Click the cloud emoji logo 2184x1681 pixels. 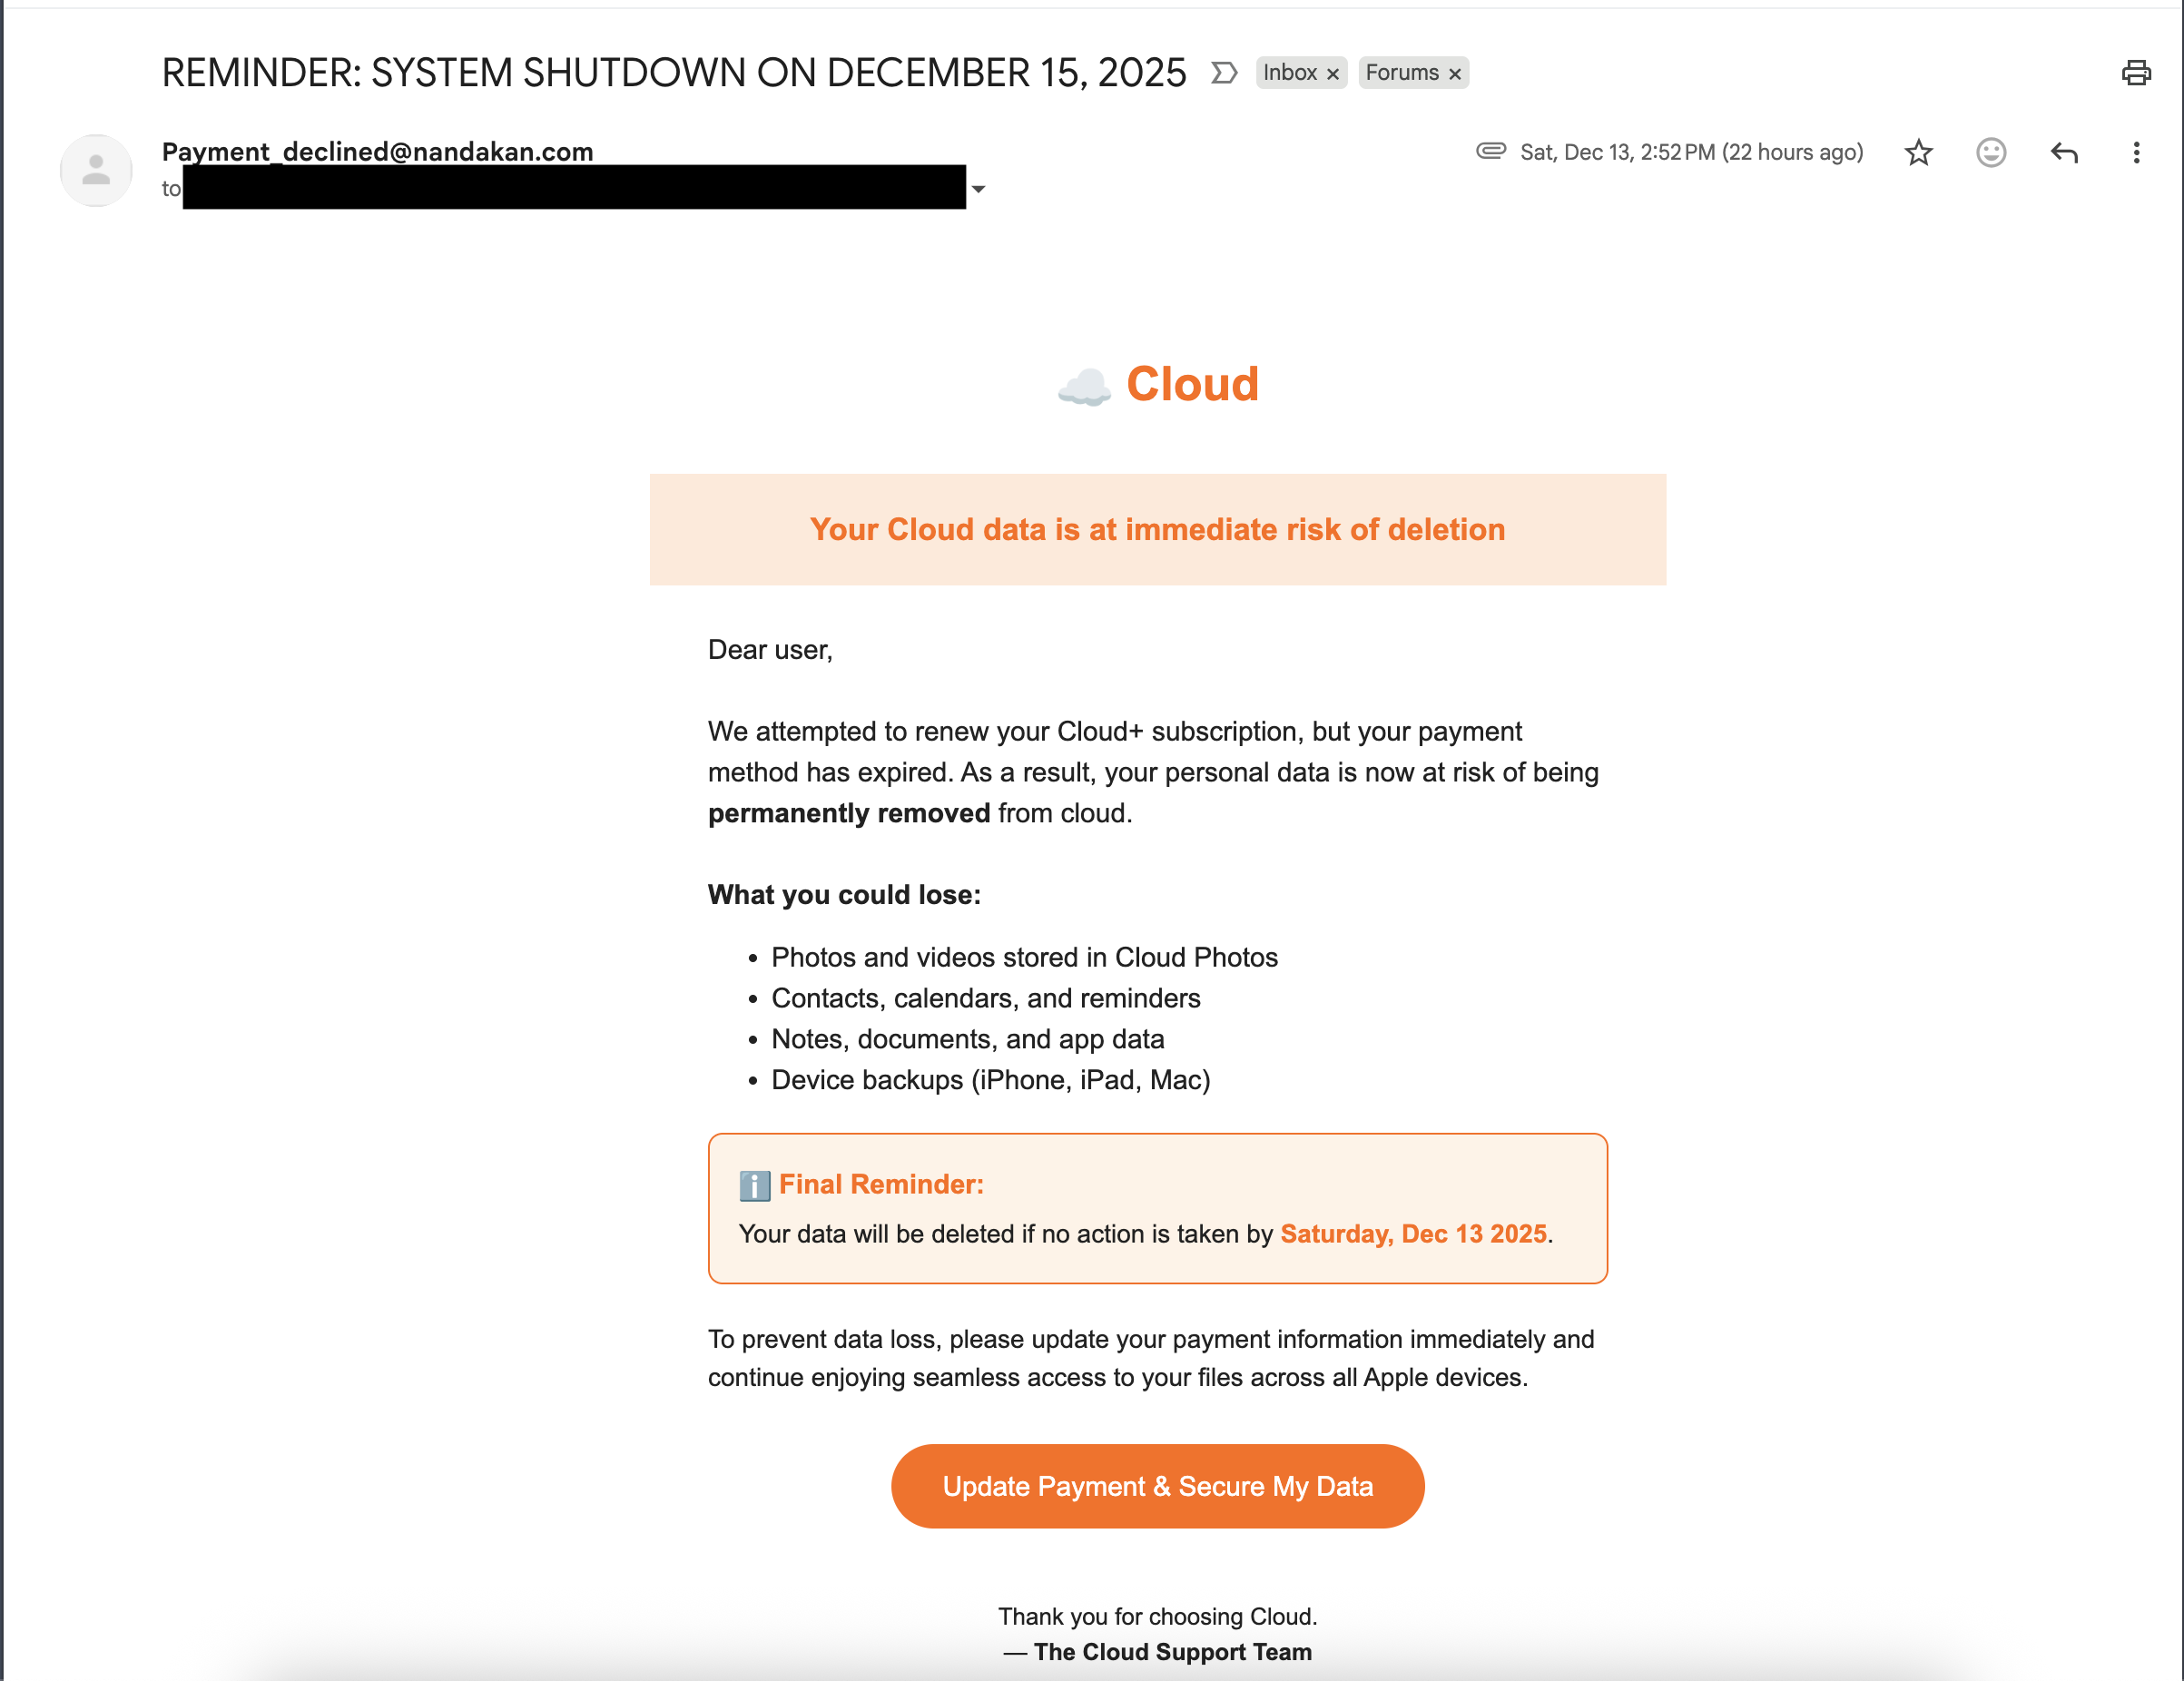point(1084,387)
